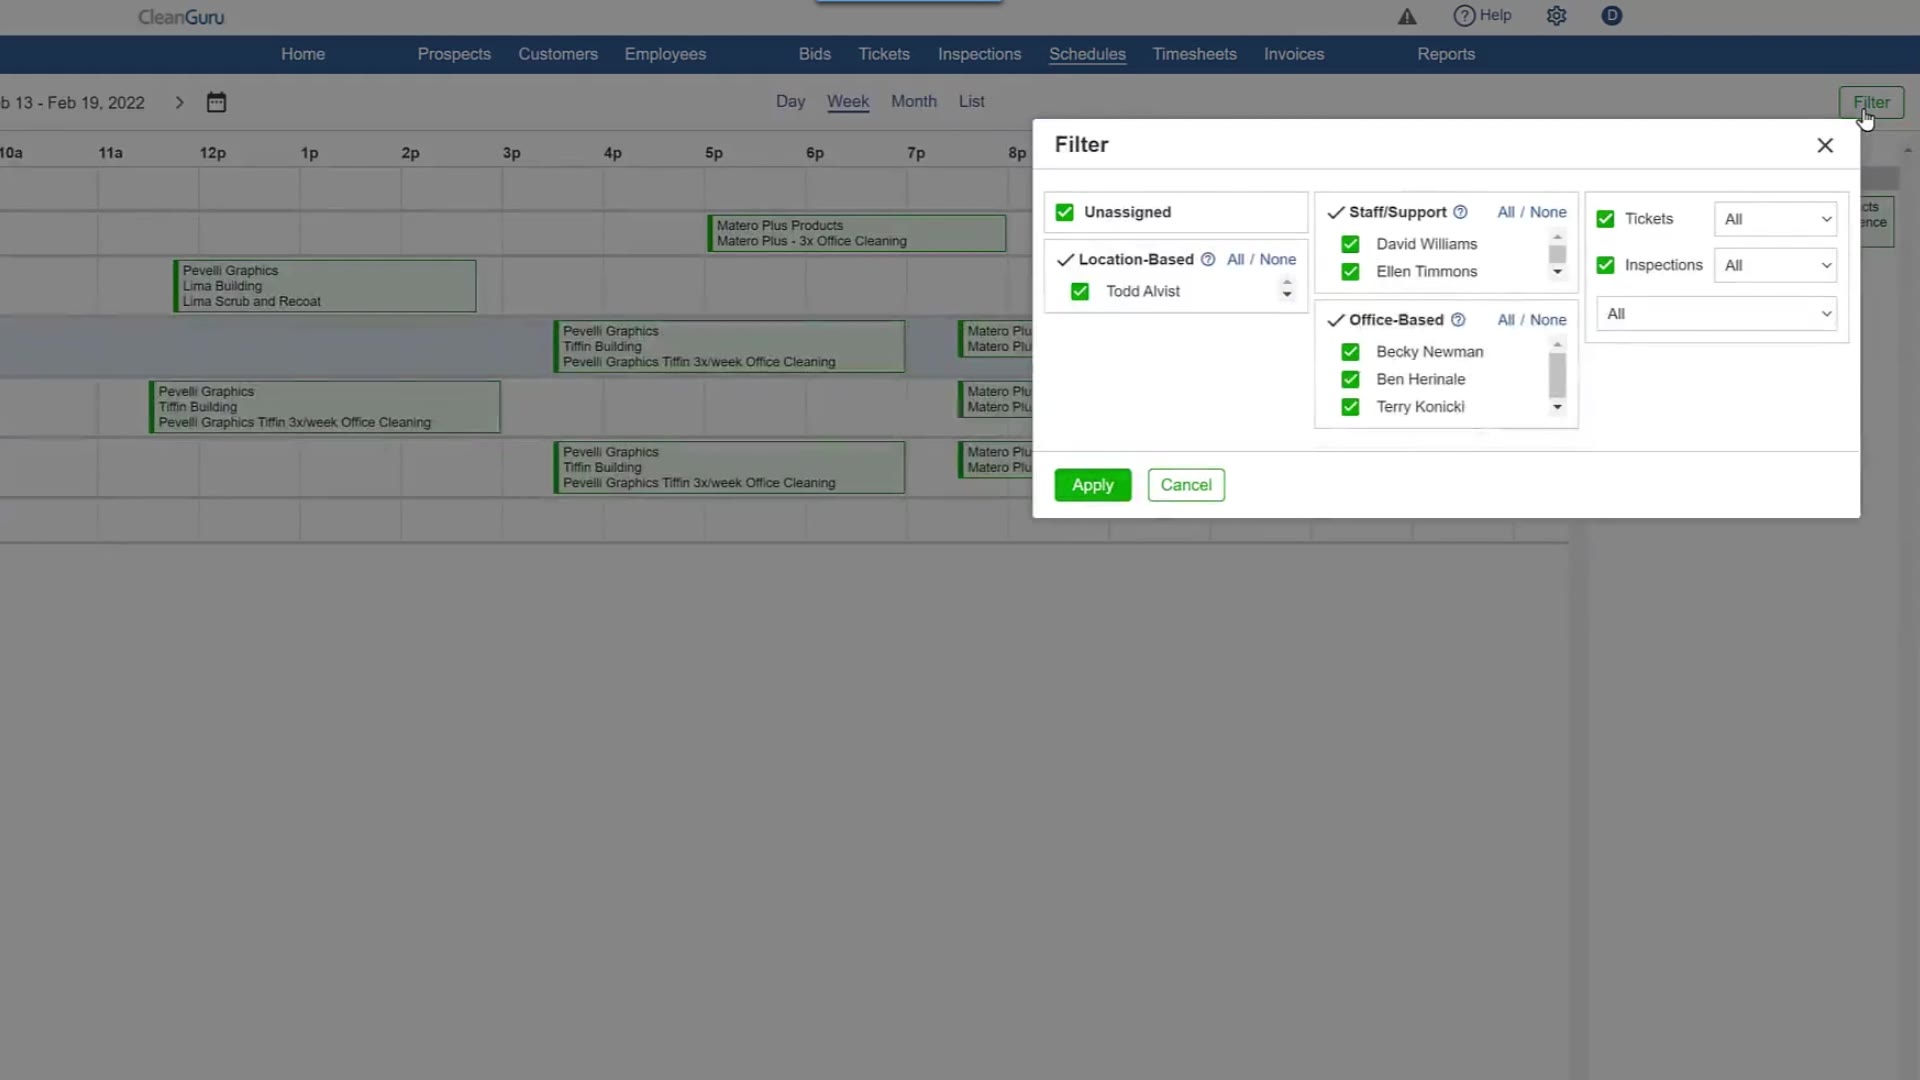Open the user profile avatar D
1920x1080 pixels.
click(x=1612, y=16)
